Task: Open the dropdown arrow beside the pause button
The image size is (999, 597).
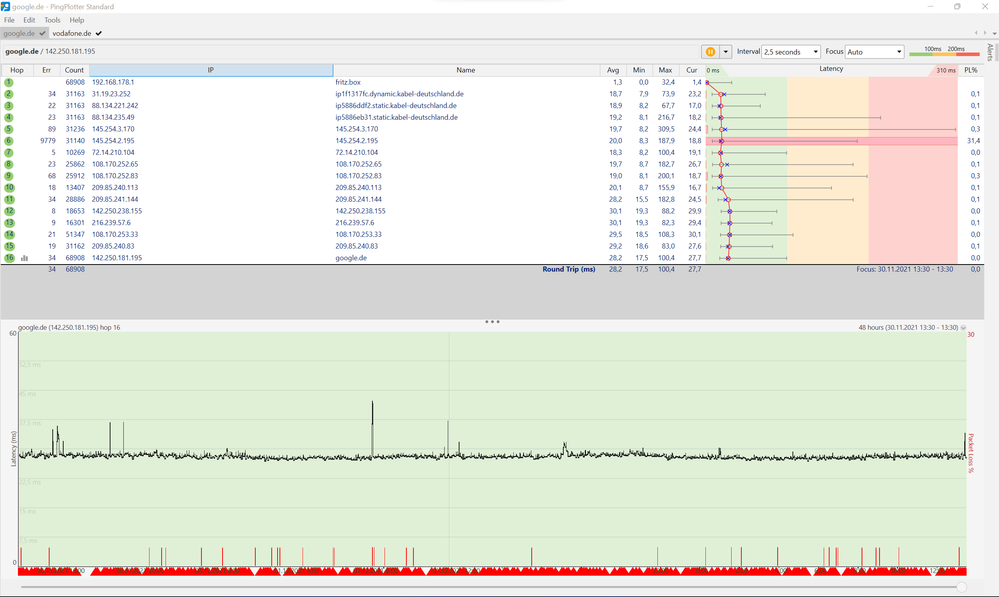Action: pos(726,52)
